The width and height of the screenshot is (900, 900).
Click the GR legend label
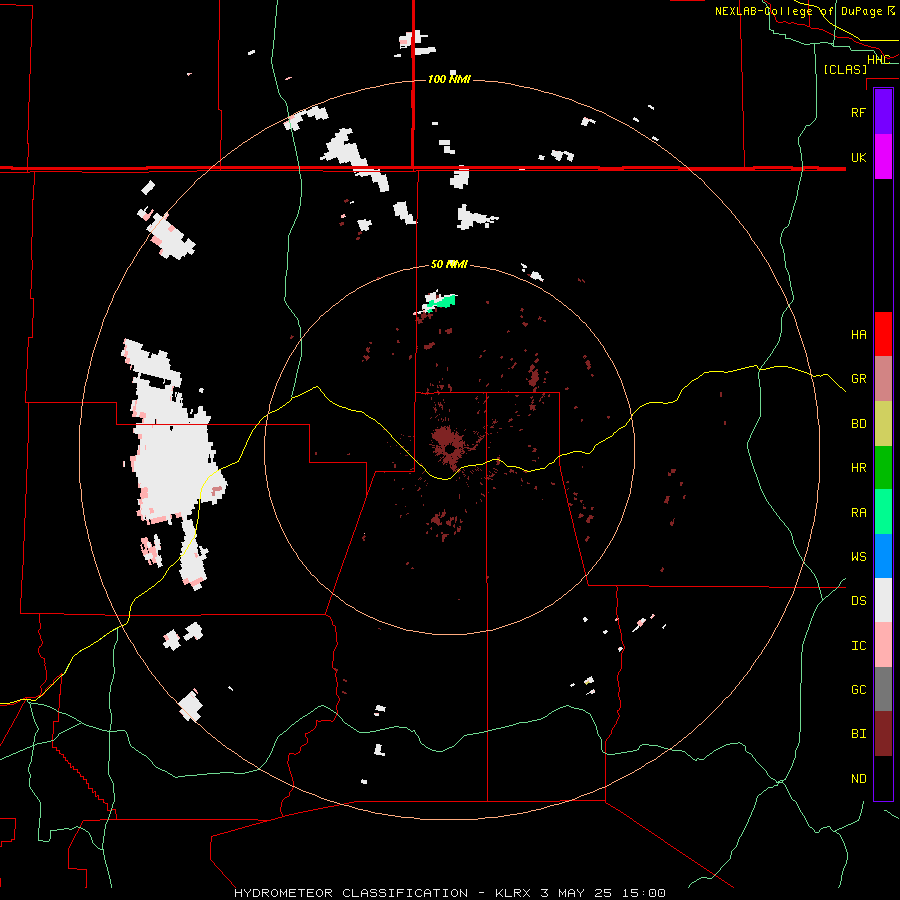point(858,379)
